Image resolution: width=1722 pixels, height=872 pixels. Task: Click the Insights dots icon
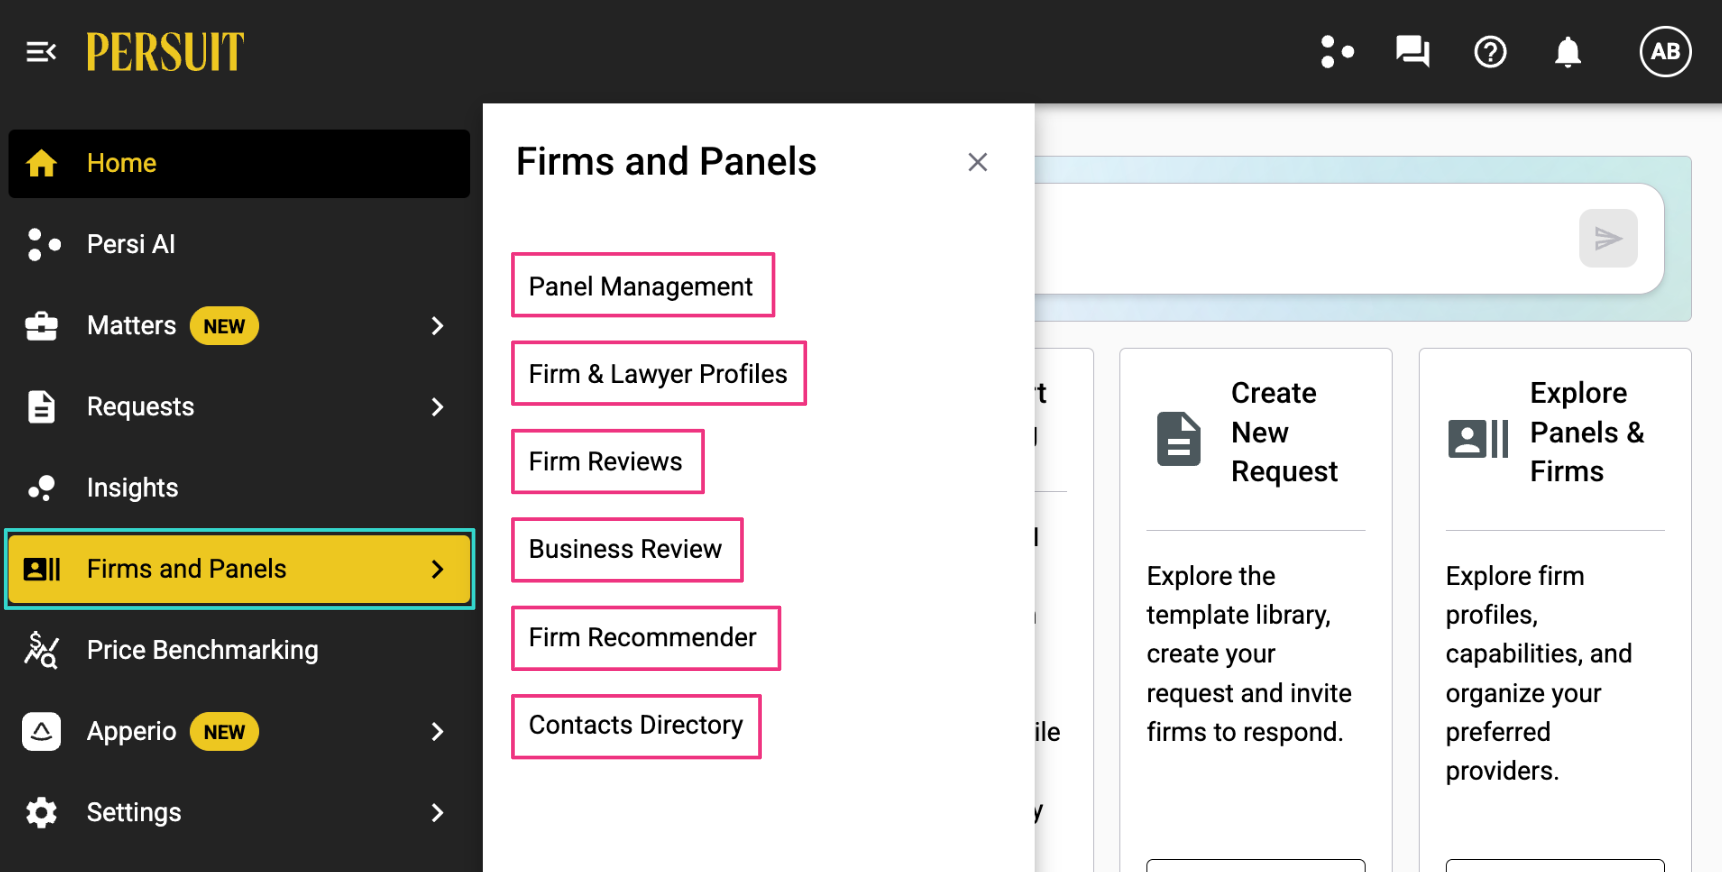[41, 488]
